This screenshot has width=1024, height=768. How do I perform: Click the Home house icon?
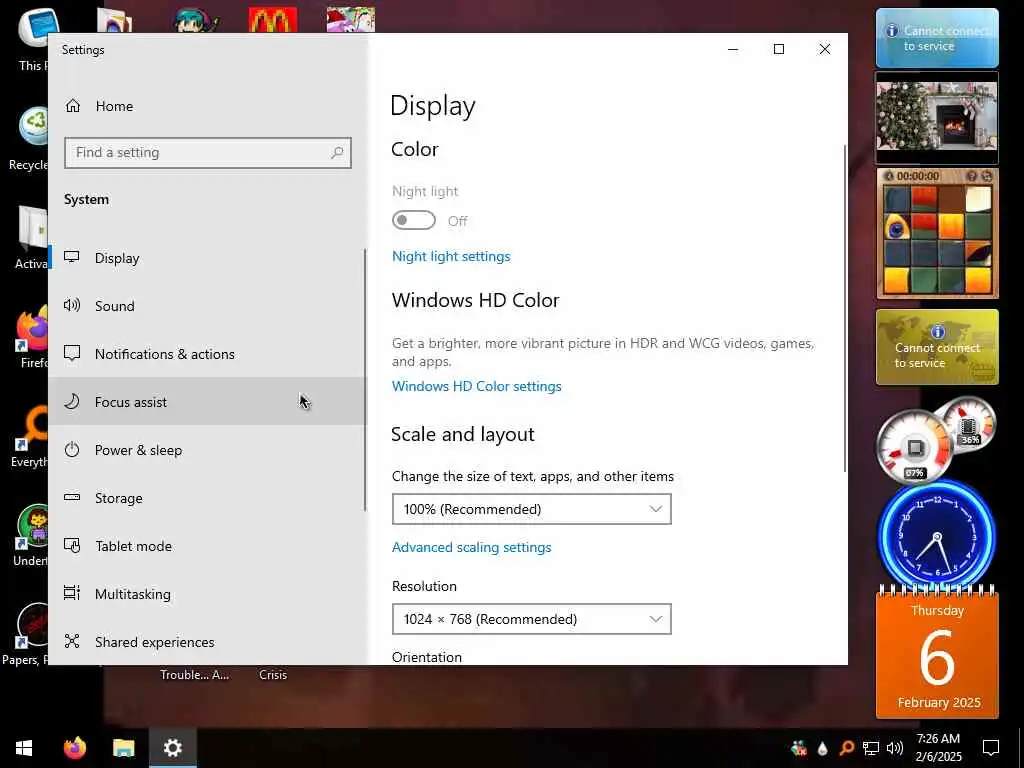coord(72,106)
